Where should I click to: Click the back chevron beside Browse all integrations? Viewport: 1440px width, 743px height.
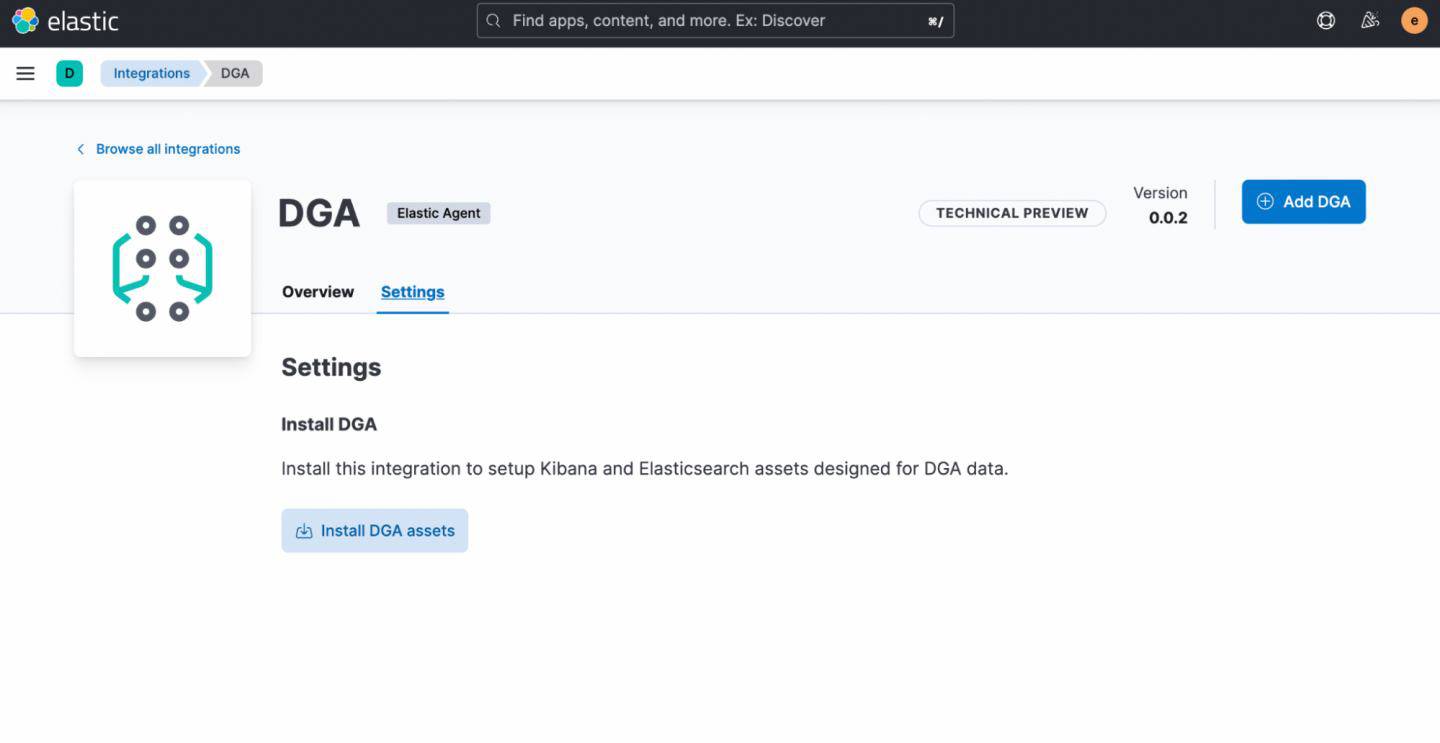point(81,149)
